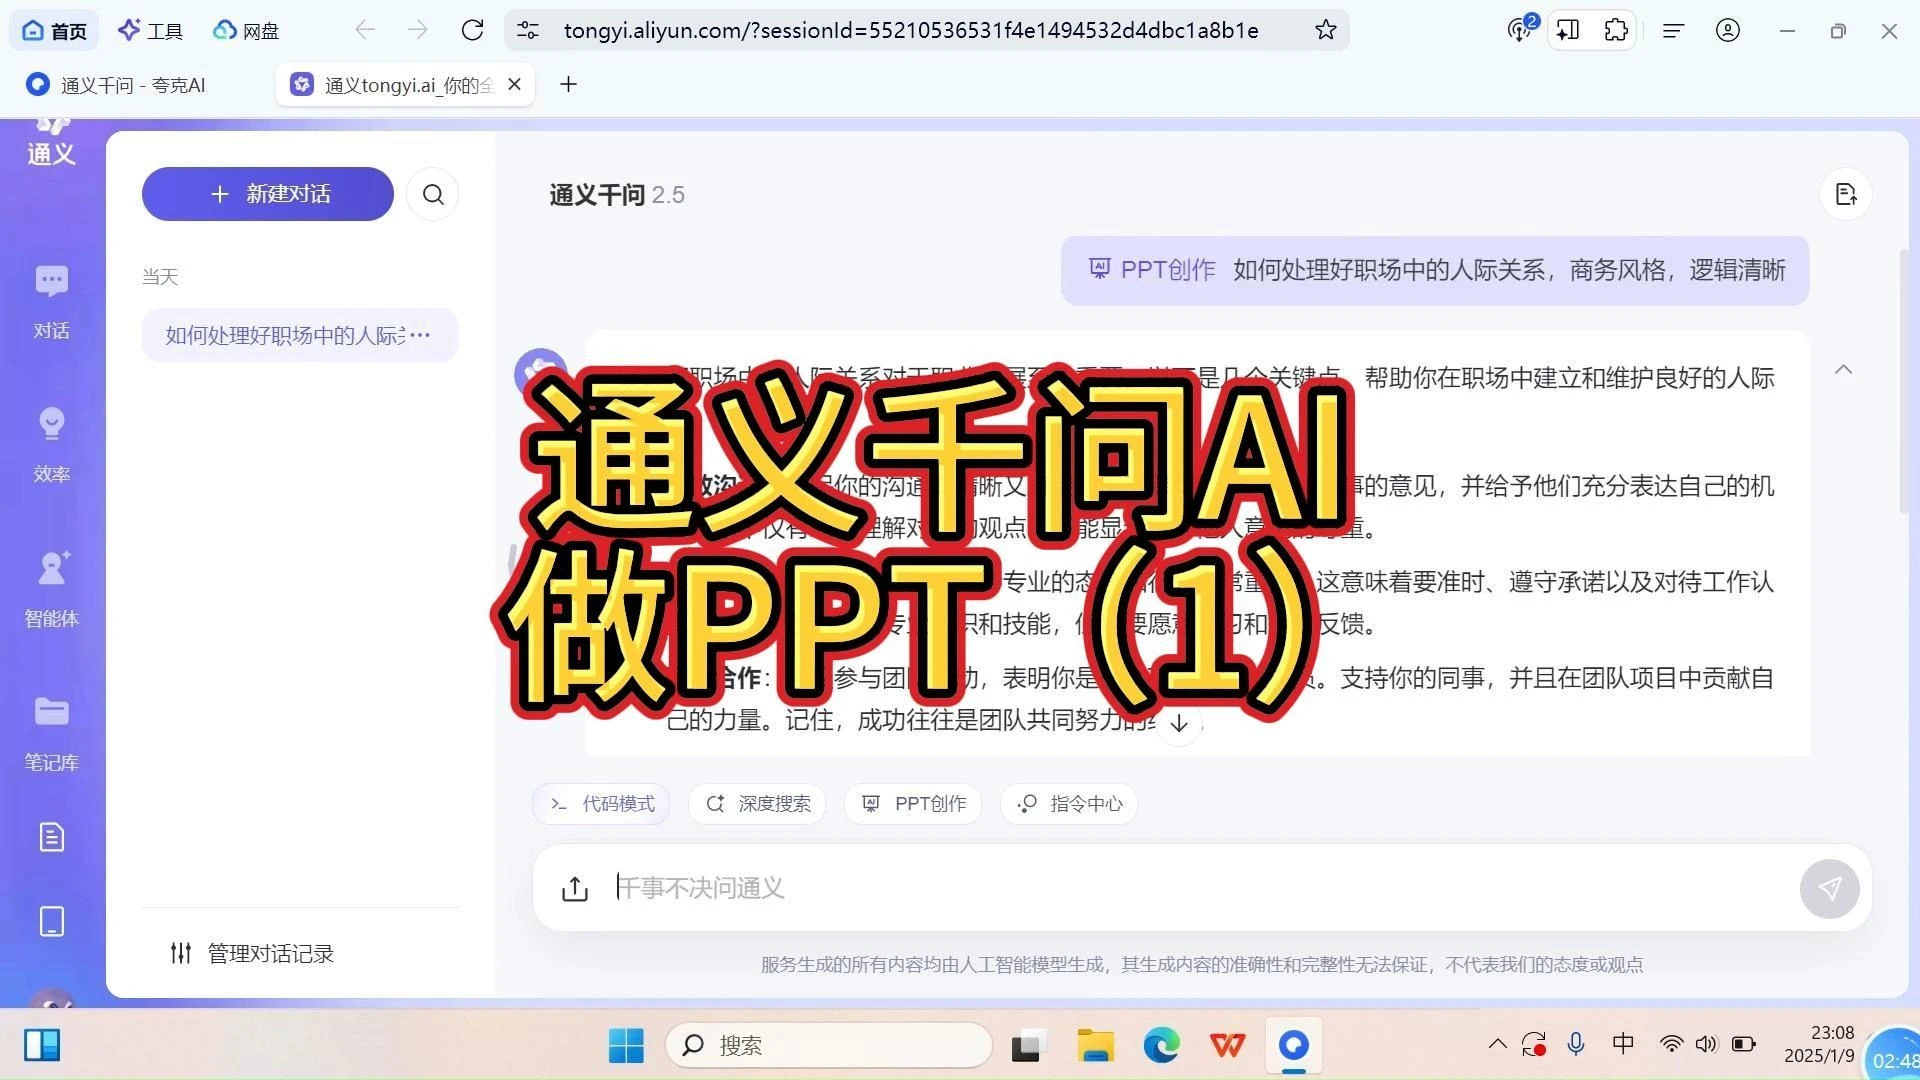Open 管理对话记录 settings

coord(252,954)
